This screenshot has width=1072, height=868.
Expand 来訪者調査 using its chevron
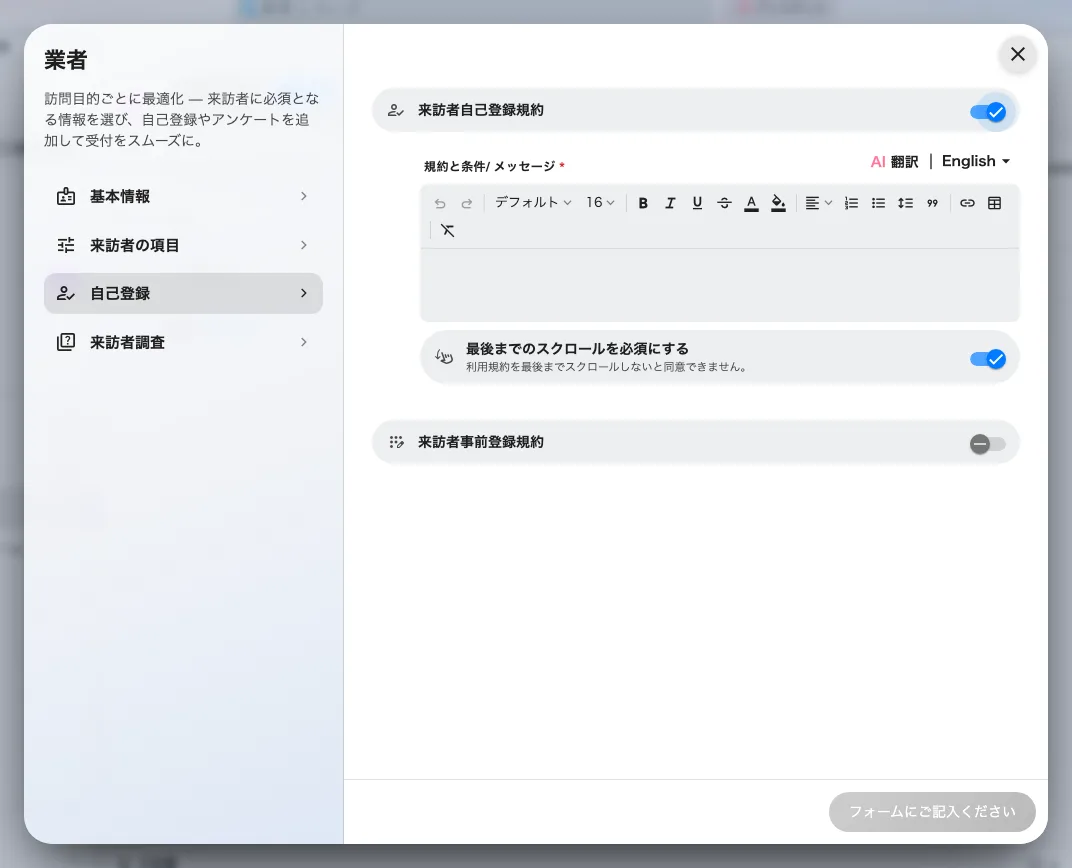click(x=304, y=342)
